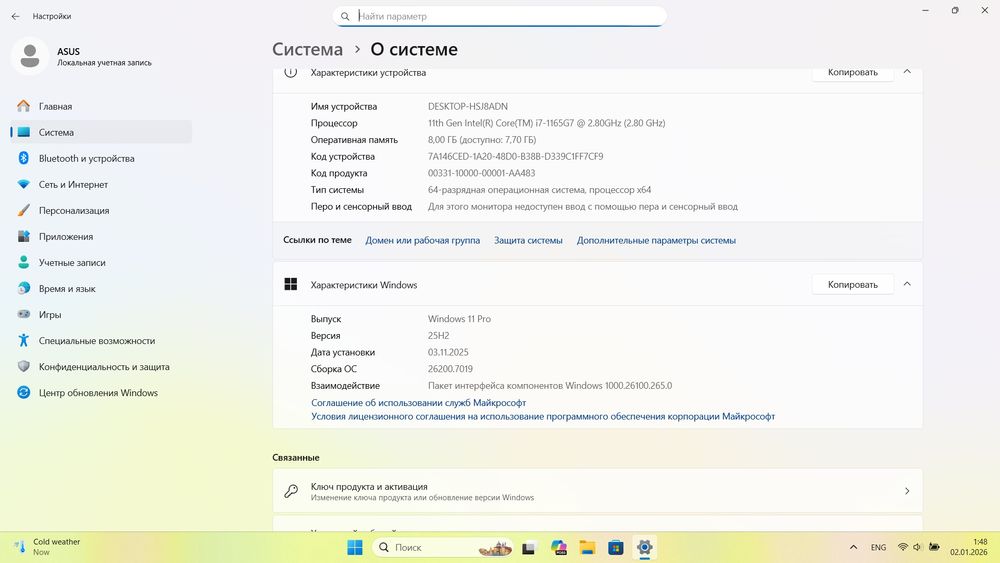Go back using the arrow next to Настройки

(x=15, y=16)
